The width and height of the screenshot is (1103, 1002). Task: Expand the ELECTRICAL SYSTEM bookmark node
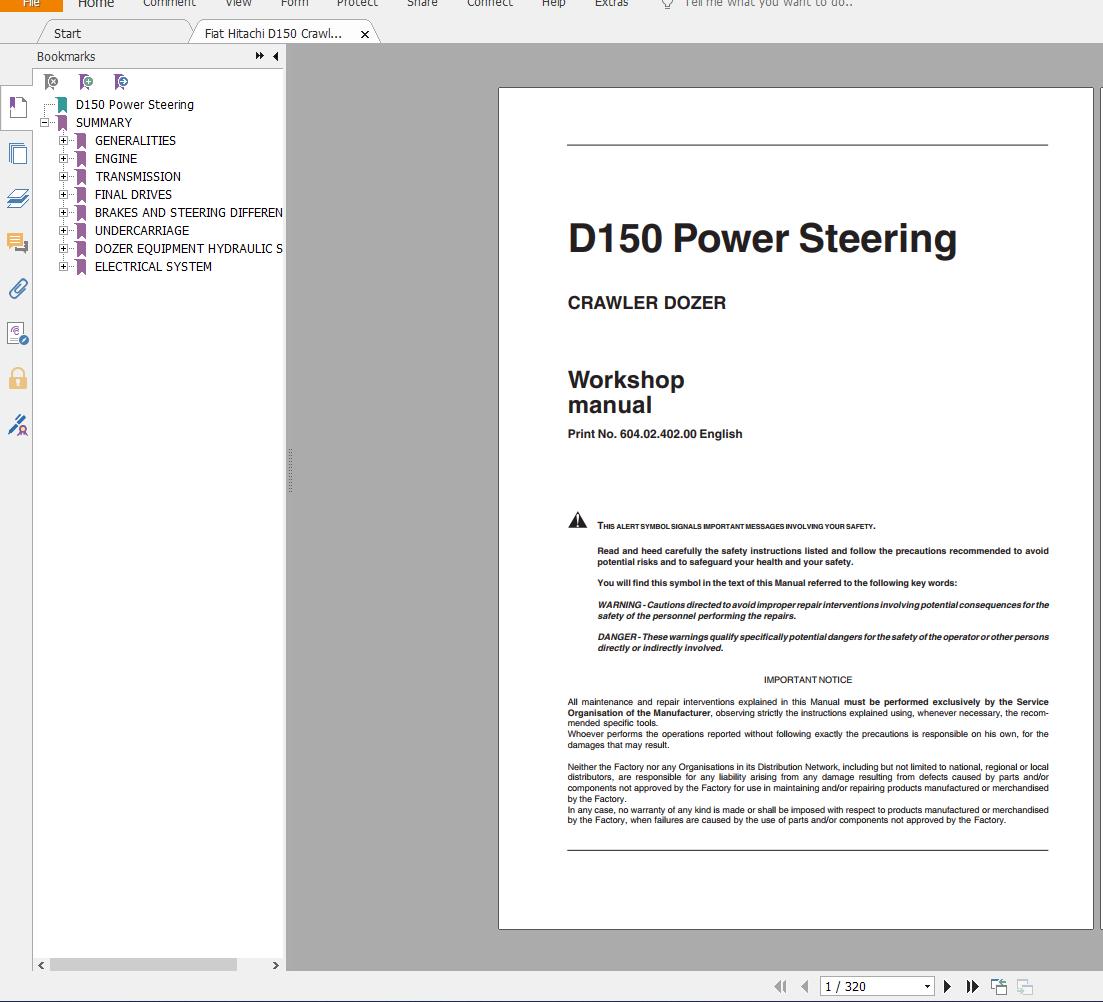[63, 267]
